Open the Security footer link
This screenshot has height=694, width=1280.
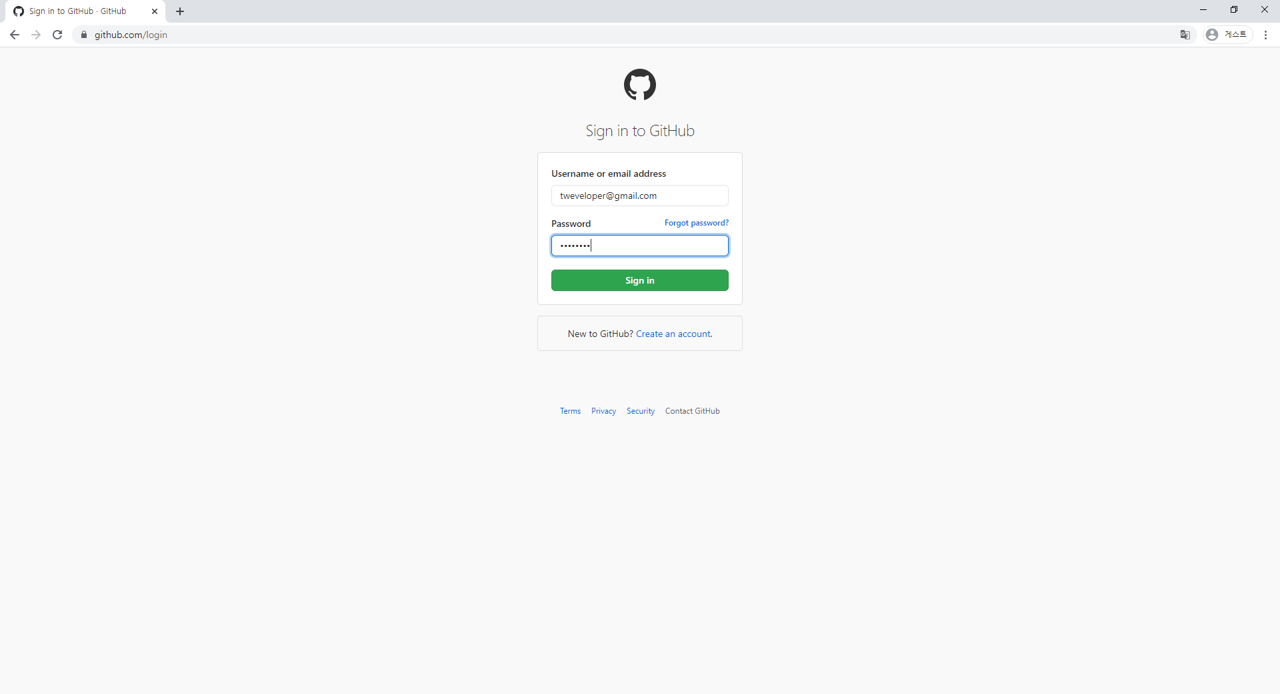click(x=640, y=411)
